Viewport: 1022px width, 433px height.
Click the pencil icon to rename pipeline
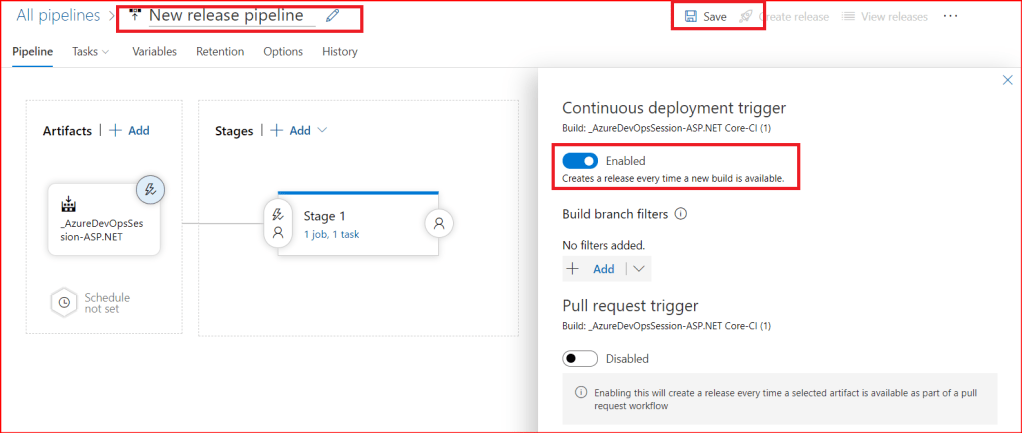[x=333, y=16]
